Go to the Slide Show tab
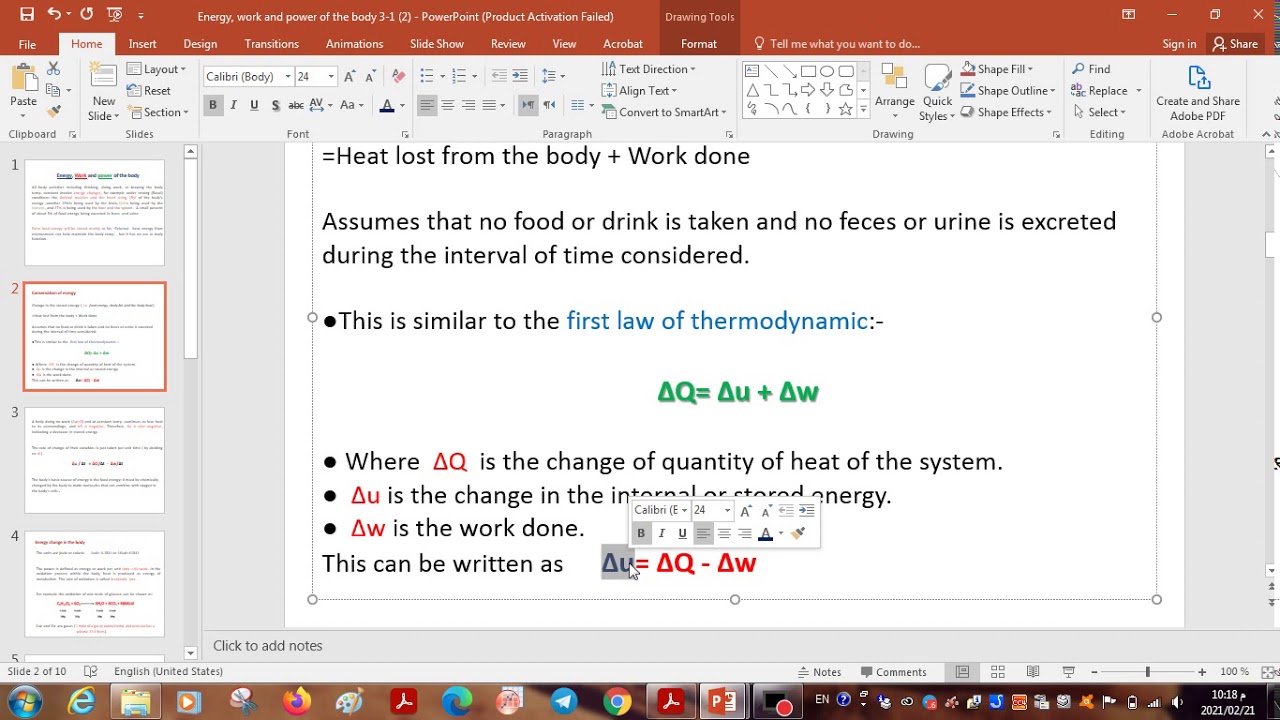The image size is (1280, 720). click(437, 44)
